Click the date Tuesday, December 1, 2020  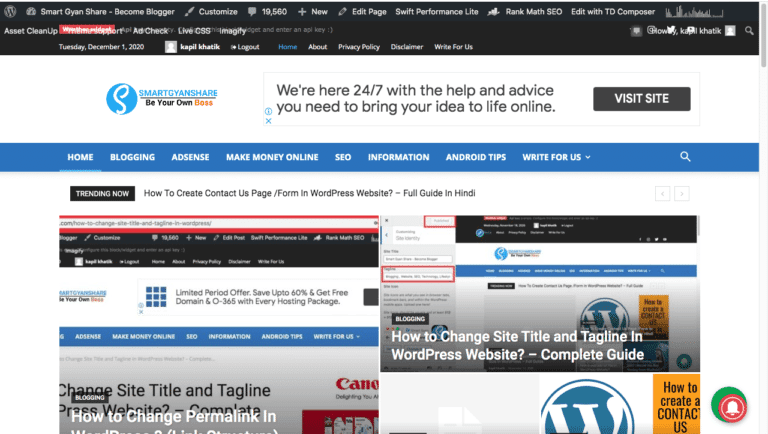click(101, 47)
